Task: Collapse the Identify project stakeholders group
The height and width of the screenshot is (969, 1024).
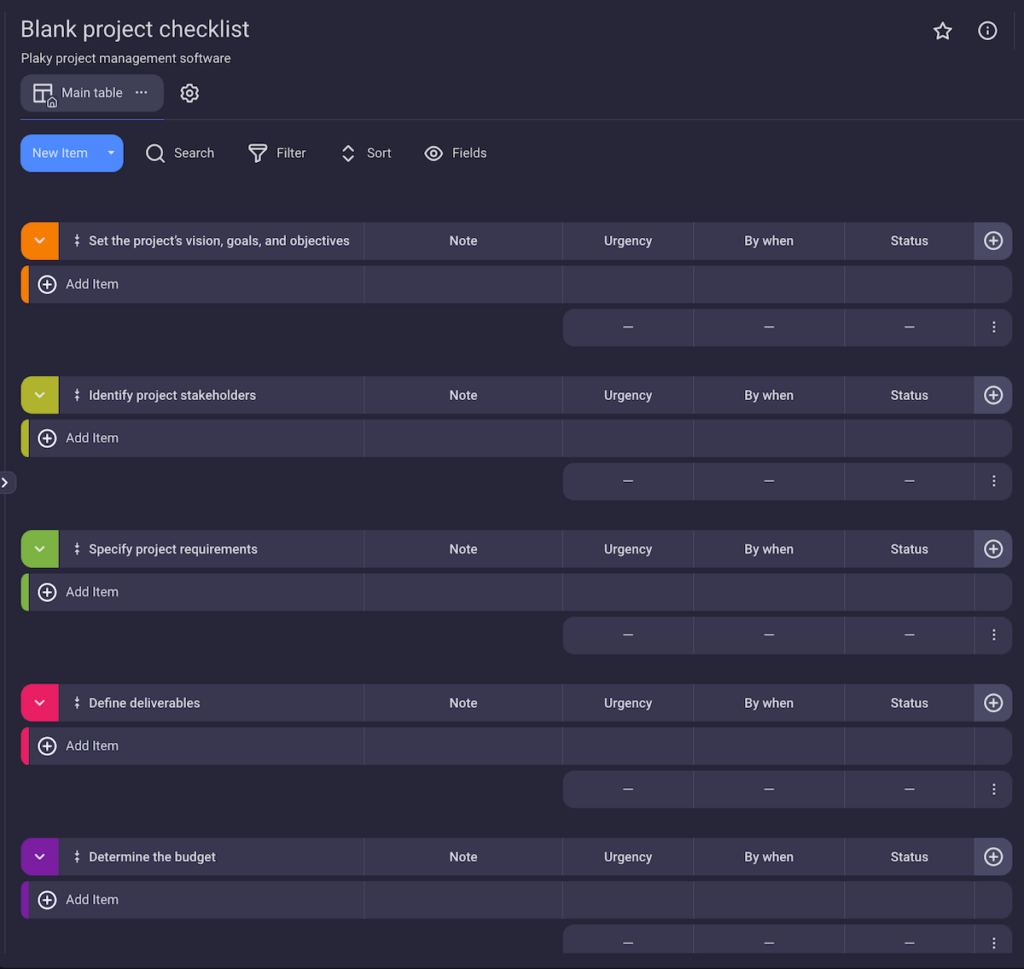Action: (x=39, y=394)
